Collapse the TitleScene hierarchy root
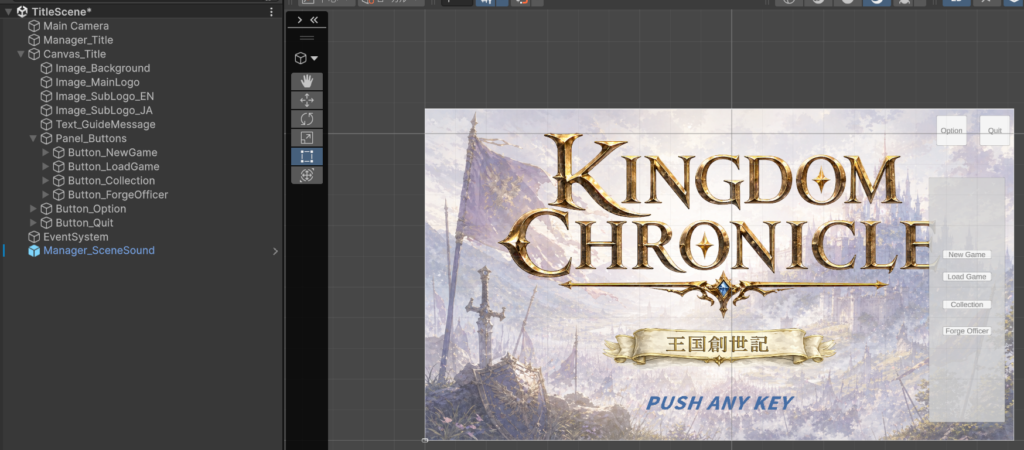This screenshot has height=450, width=1024. pos(8,12)
